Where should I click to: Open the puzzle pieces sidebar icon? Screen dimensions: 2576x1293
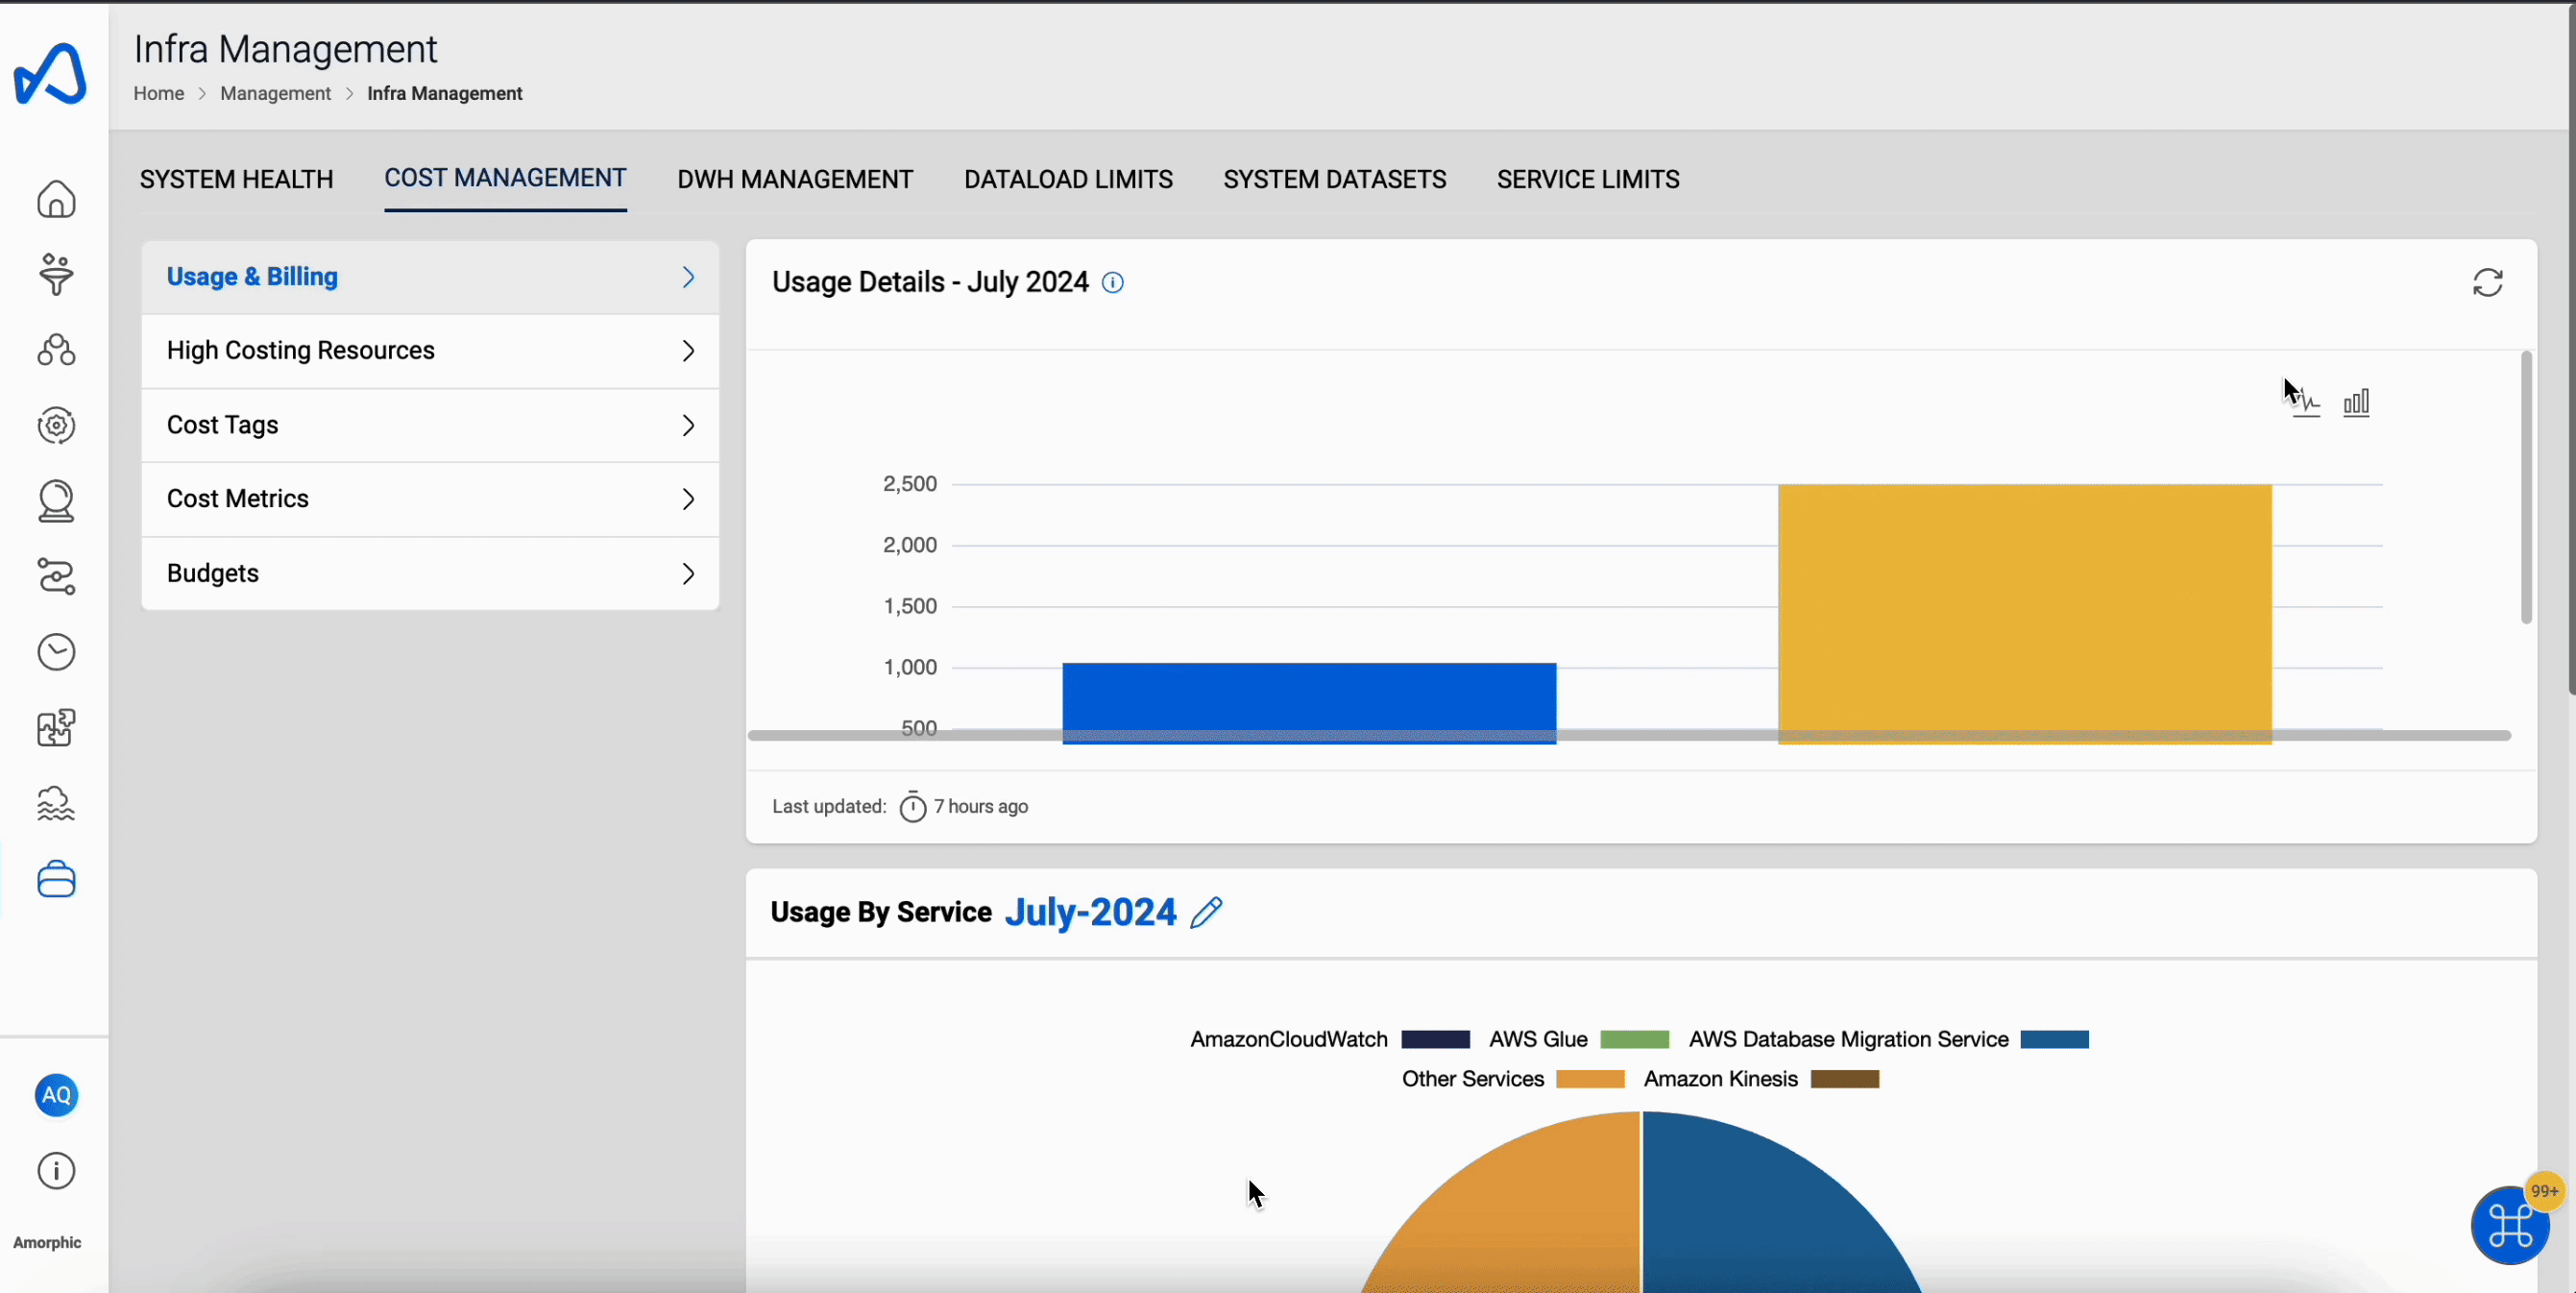[x=56, y=728]
